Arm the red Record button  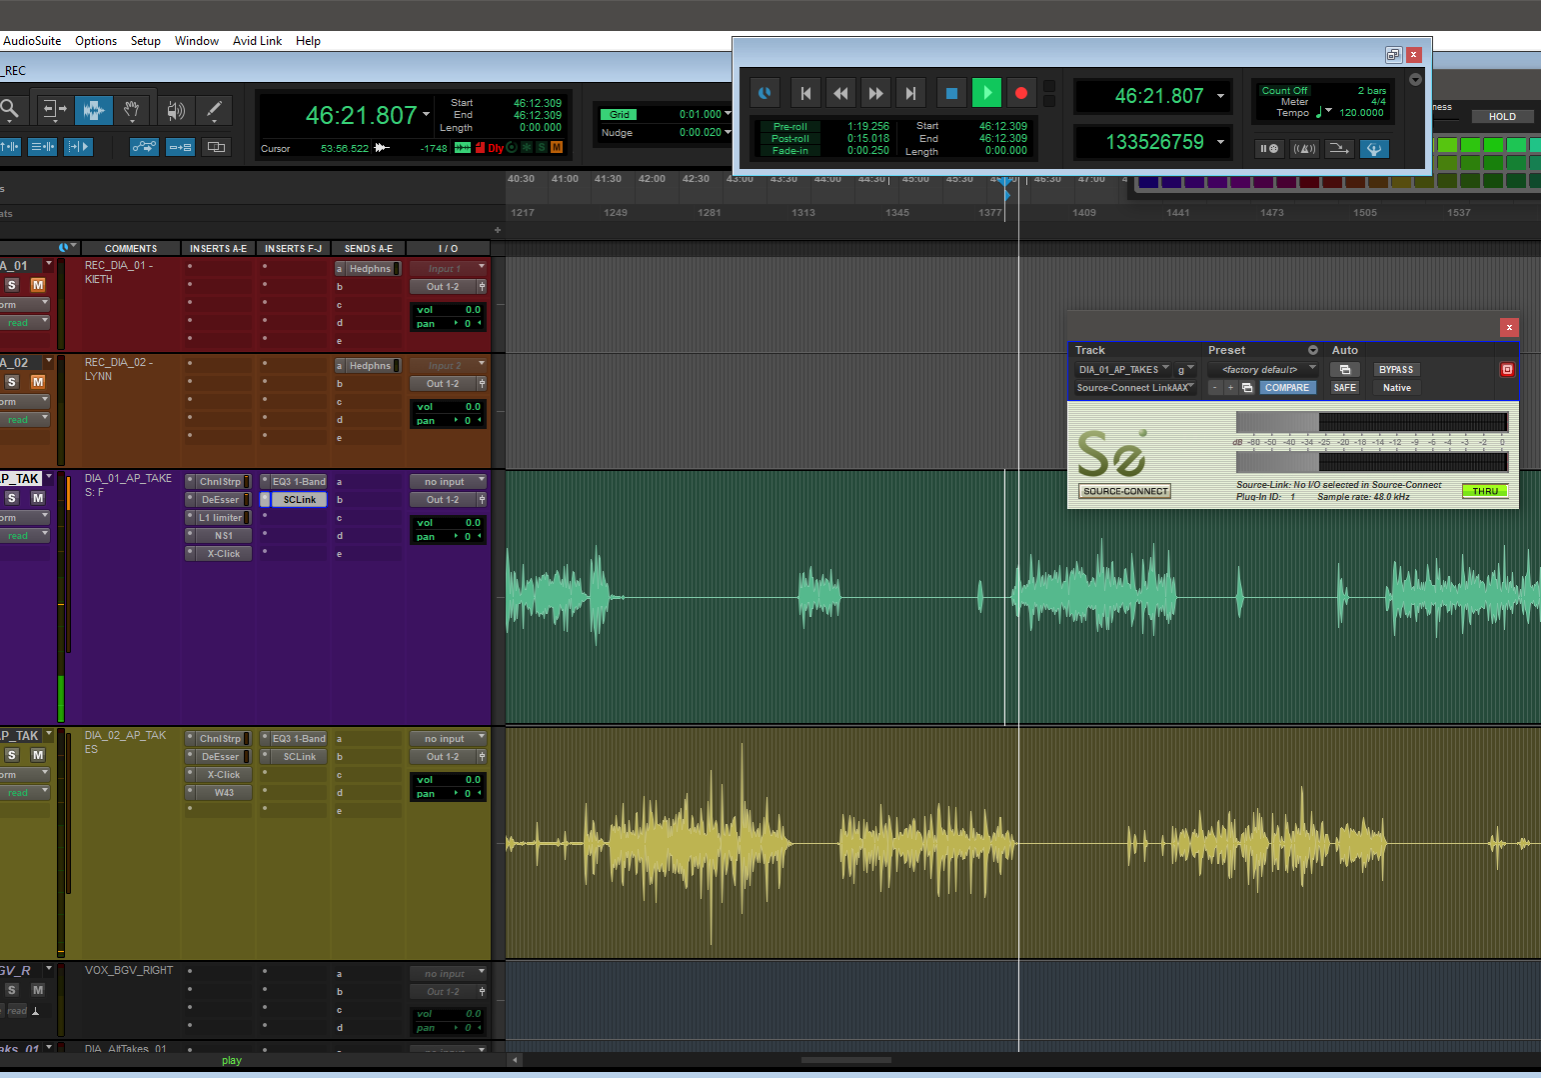coord(1021,93)
